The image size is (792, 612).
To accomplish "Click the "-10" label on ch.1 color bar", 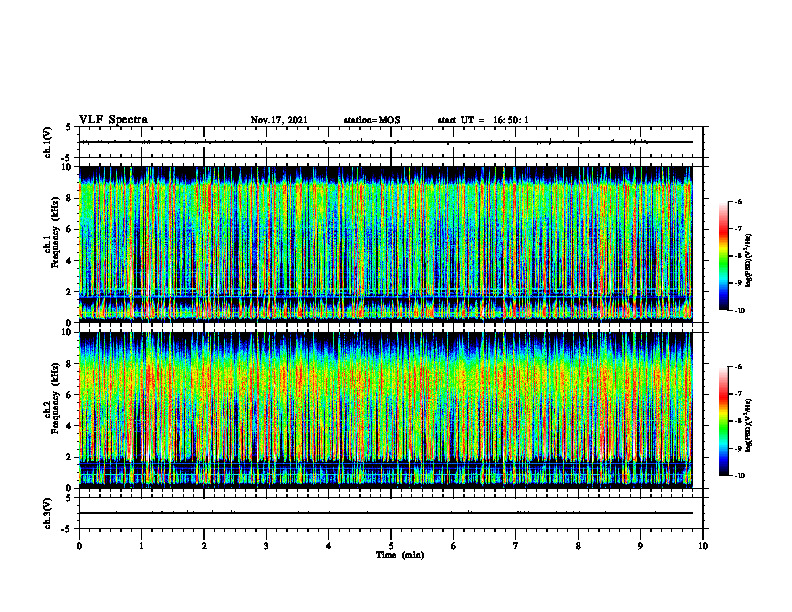I will (x=739, y=311).
